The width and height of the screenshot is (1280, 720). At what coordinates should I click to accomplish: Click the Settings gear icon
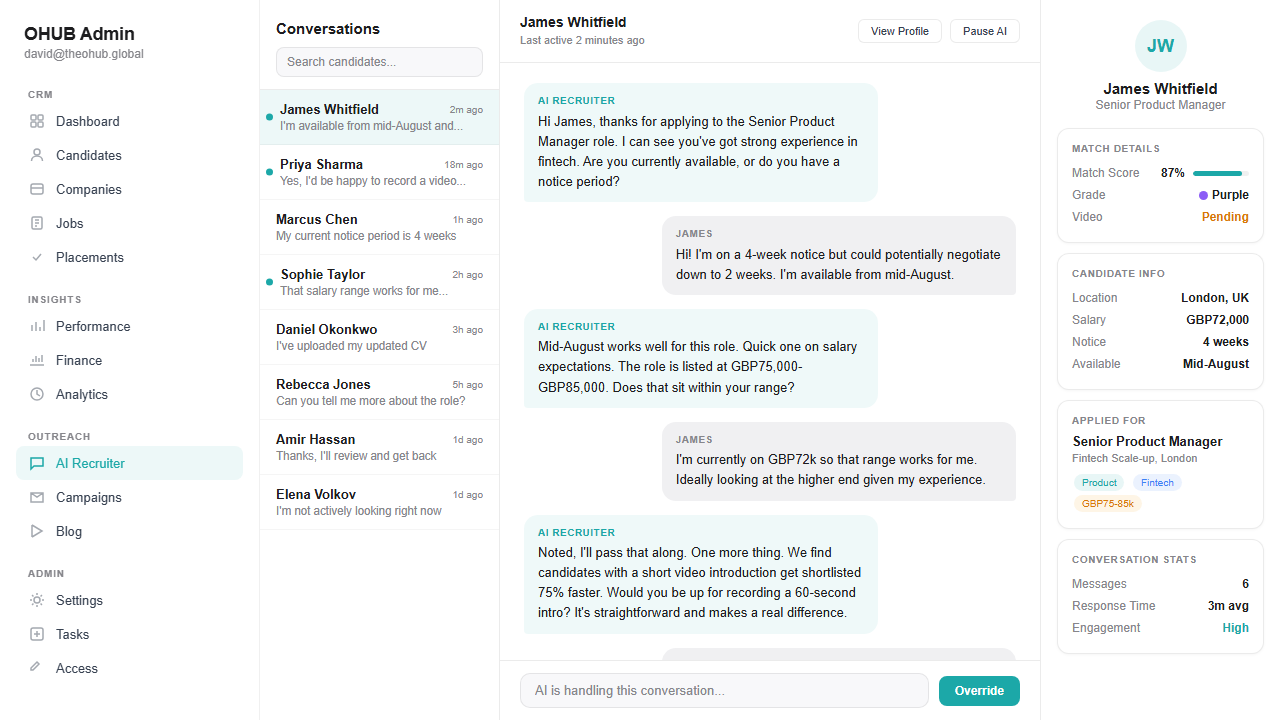coord(37,600)
